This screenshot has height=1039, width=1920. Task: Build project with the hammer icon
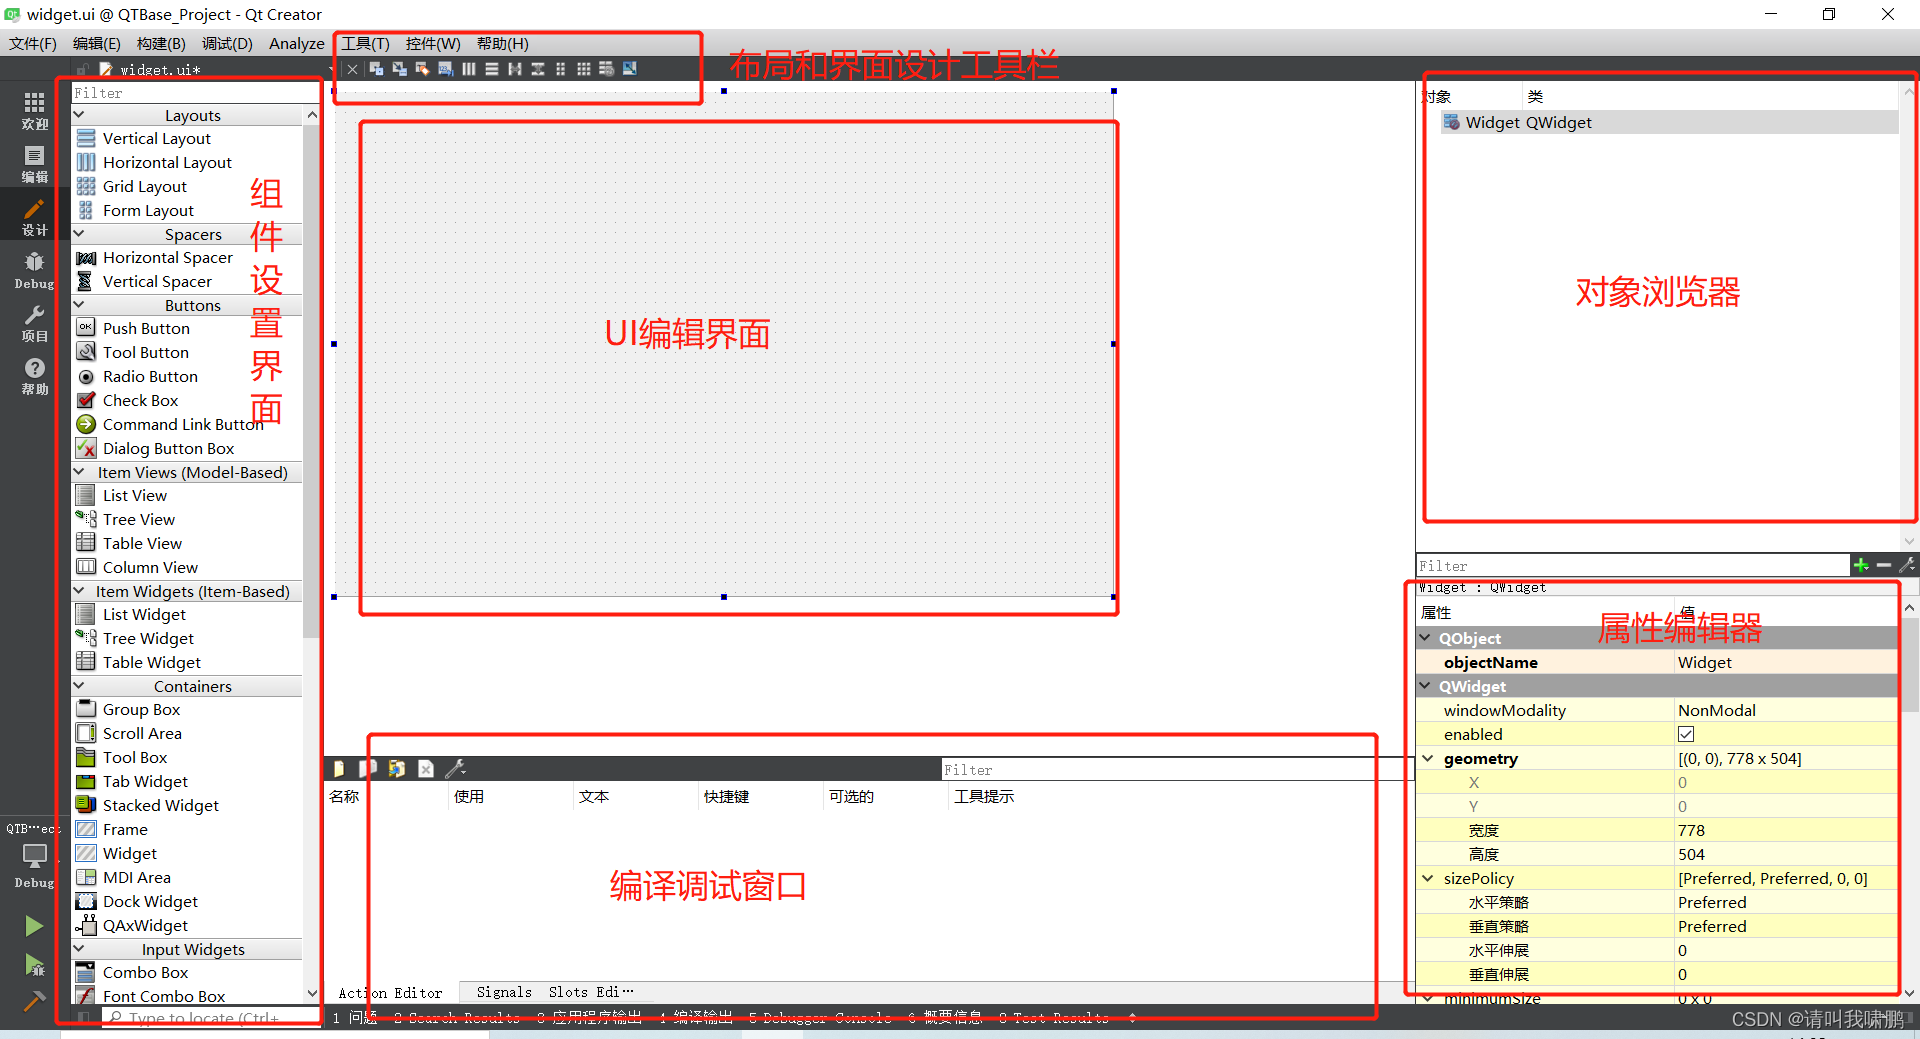click(34, 1001)
